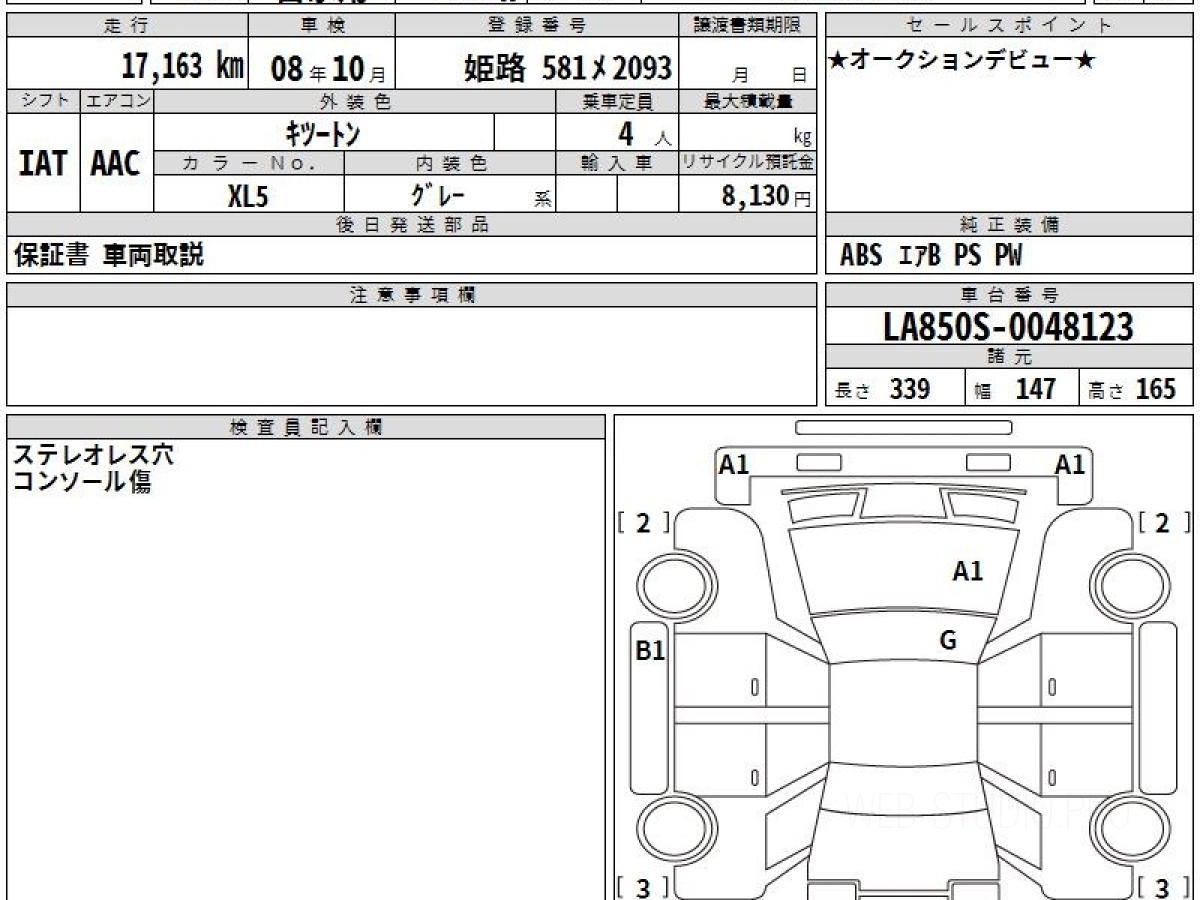Click the 注意事項欄 header
The width and height of the screenshot is (1200, 900).
412,295
